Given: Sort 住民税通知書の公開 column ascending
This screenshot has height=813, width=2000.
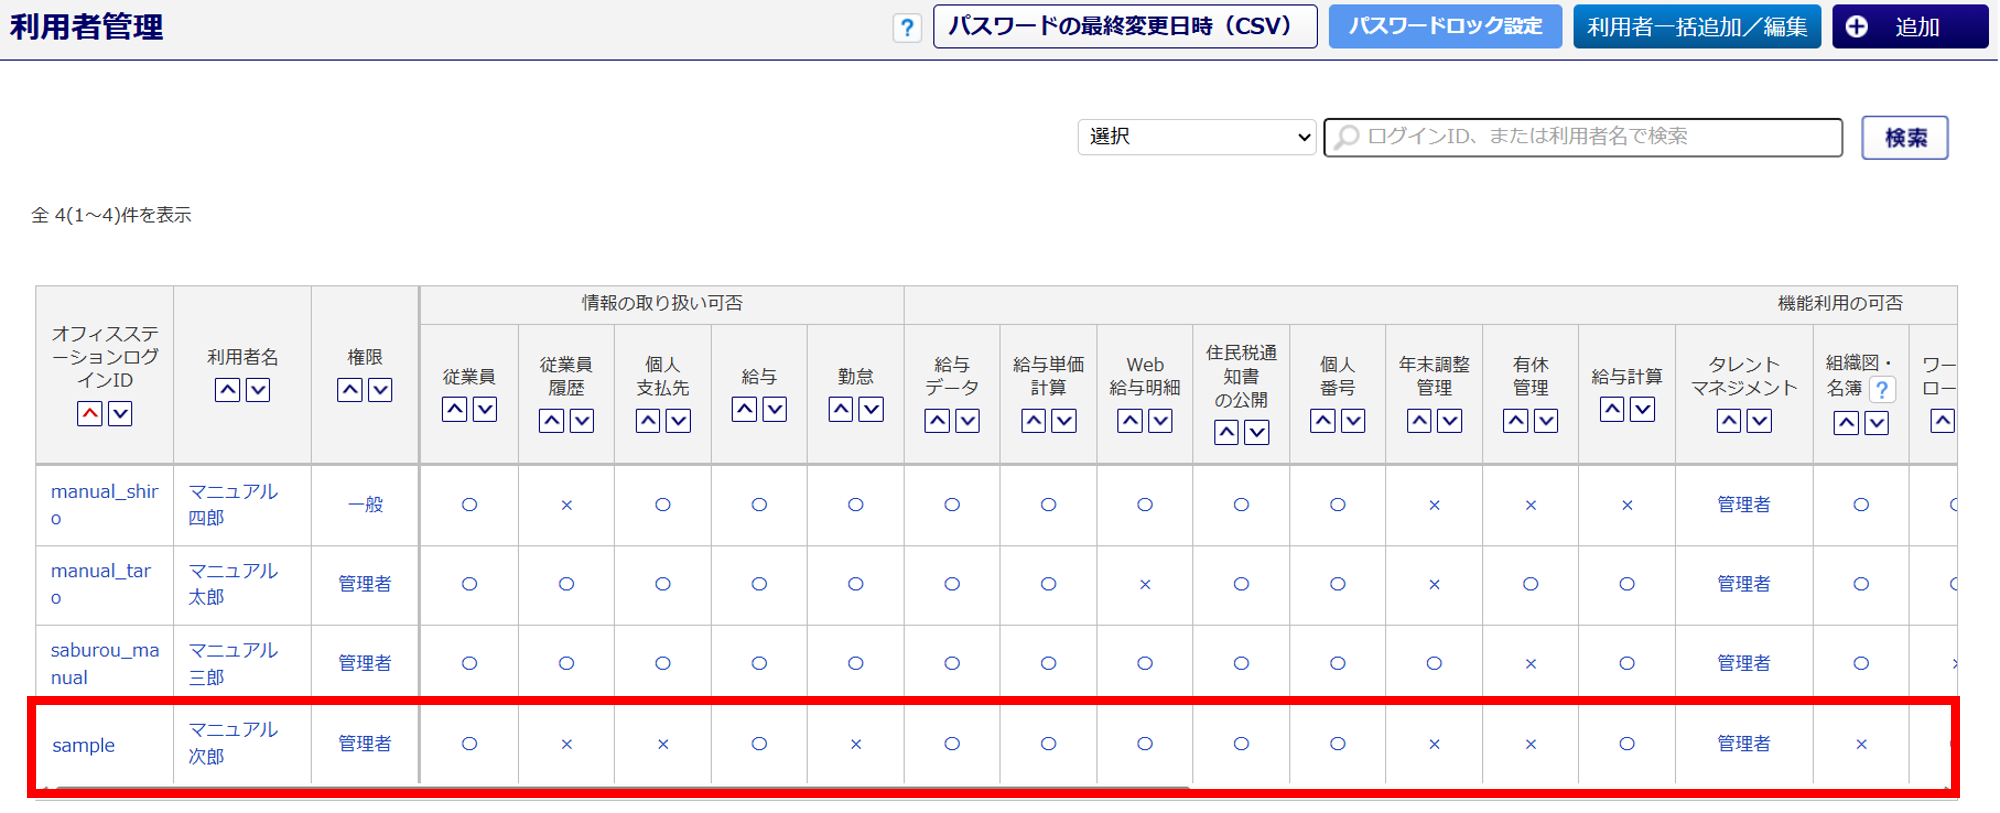Looking at the screenshot, I should point(1226,432).
